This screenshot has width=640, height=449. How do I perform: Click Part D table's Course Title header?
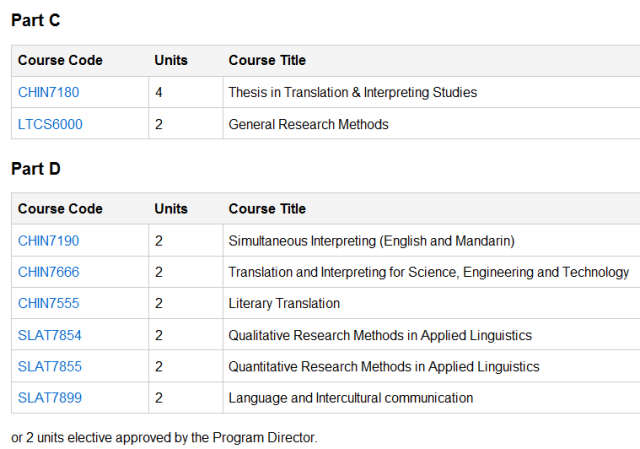click(x=267, y=209)
